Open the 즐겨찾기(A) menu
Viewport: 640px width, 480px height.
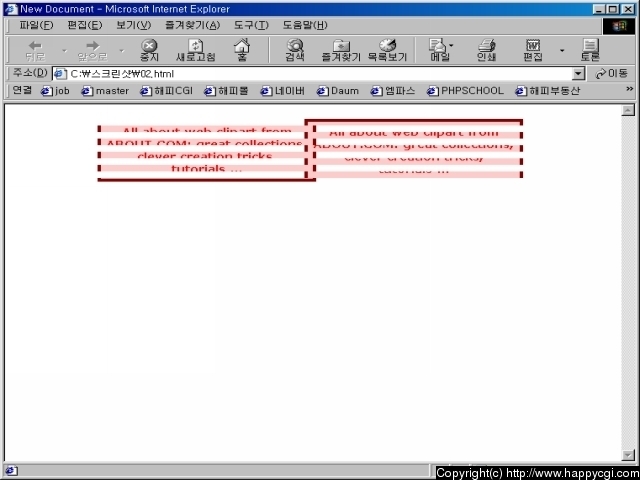[x=192, y=25]
